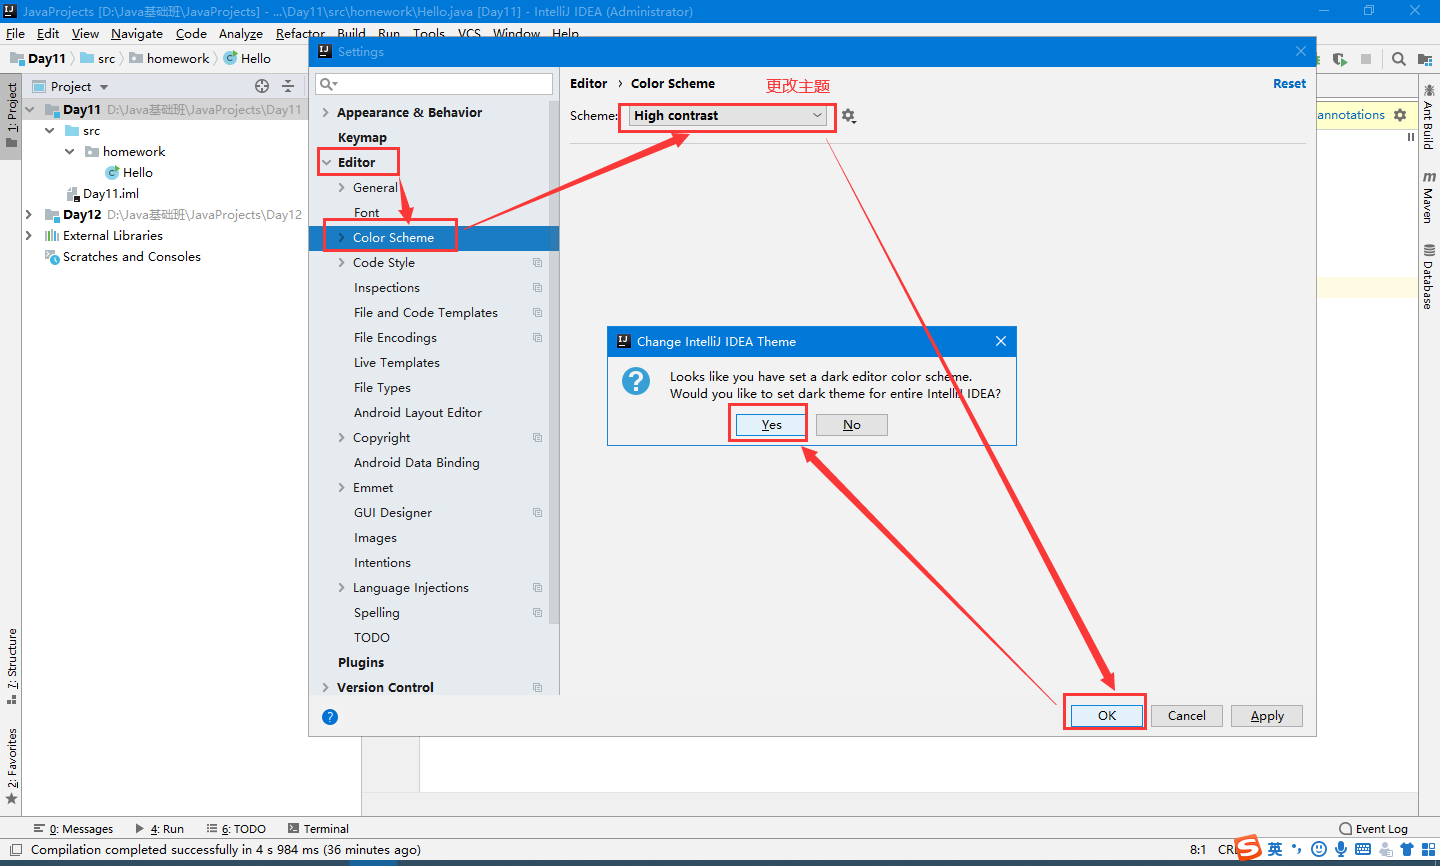This screenshot has width=1440, height=866.
Task: Click the Sogou emoji smiley icon
Action: [x=1319, y=849]
